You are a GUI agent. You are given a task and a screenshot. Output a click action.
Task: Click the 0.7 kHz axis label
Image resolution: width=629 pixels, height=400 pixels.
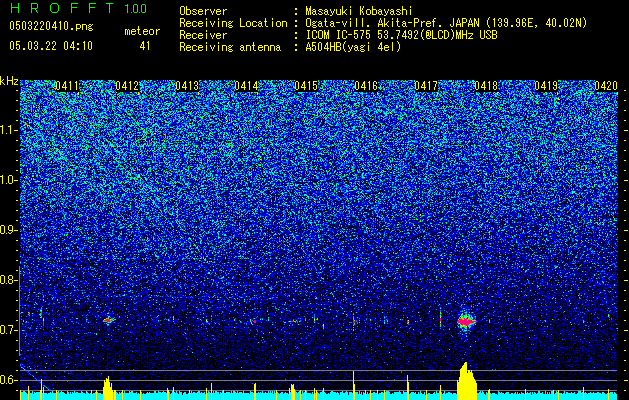click(9, 330)
